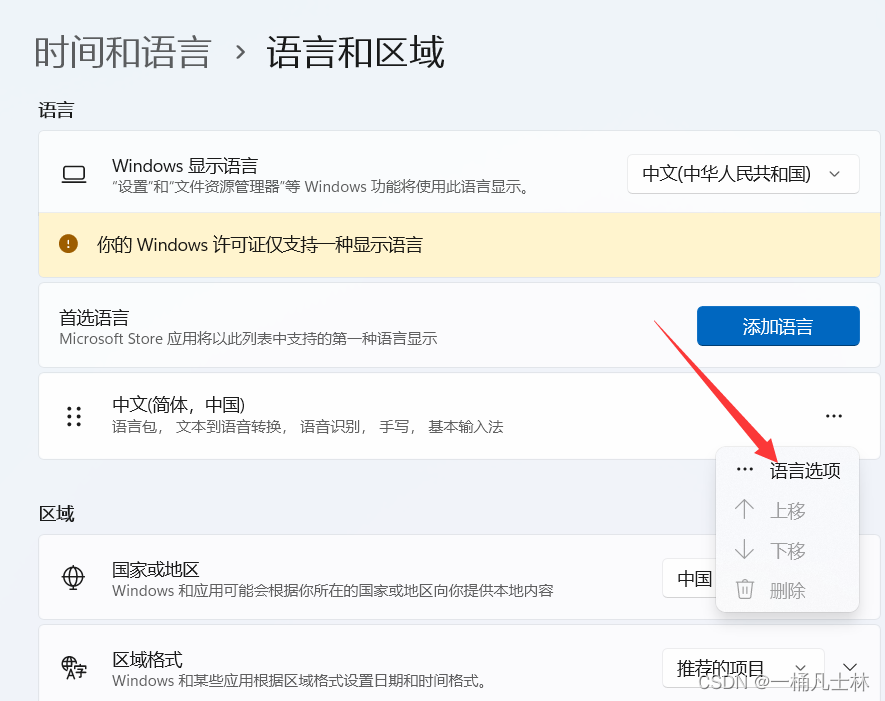Click the 添加语言 button
This screenshot has height=701, width=885.
tap(778, 326)
